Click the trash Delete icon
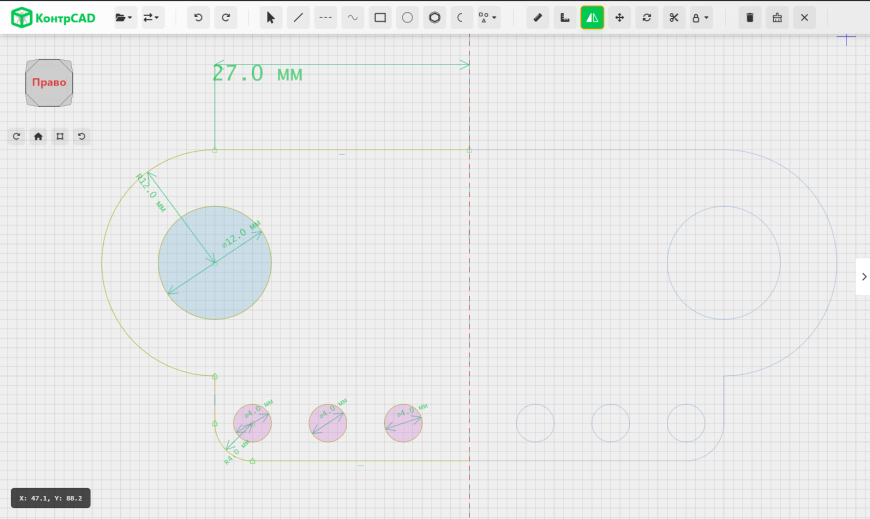 pyautogui.click(x=750, y=18)
